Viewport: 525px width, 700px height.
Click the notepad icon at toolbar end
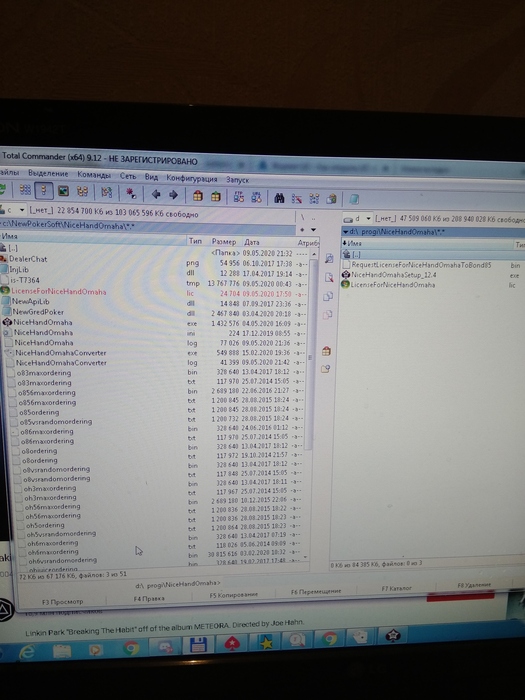[354, 200]
